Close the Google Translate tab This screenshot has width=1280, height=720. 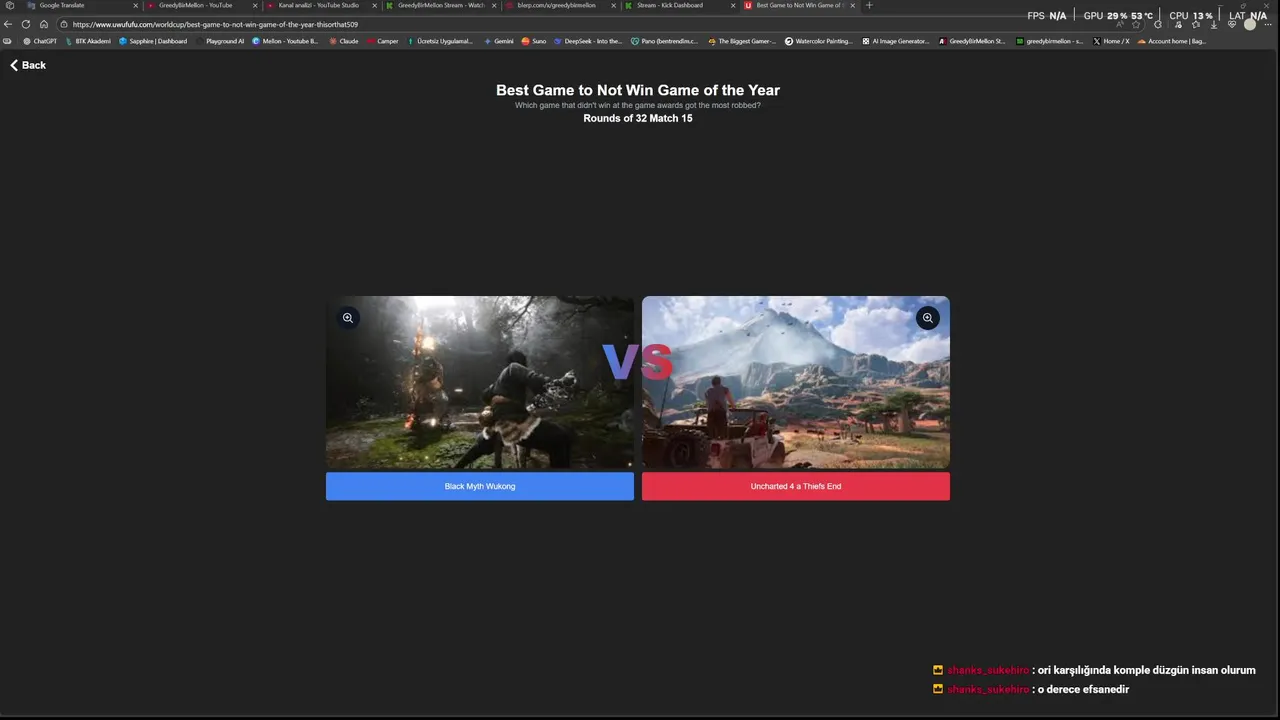click(136, 5)
